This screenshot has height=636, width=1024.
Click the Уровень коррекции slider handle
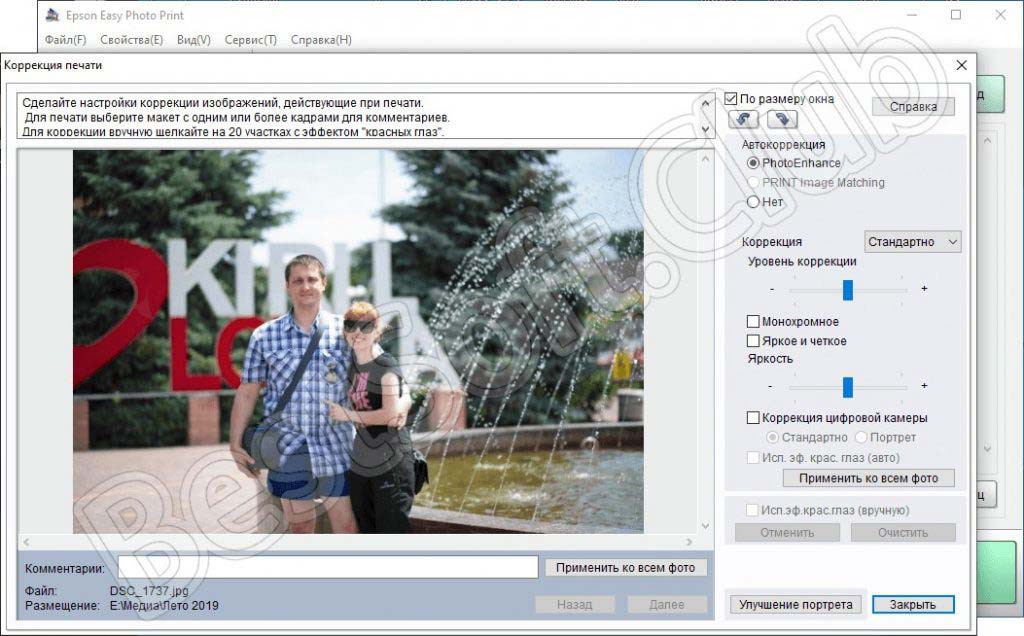[848, 290]
